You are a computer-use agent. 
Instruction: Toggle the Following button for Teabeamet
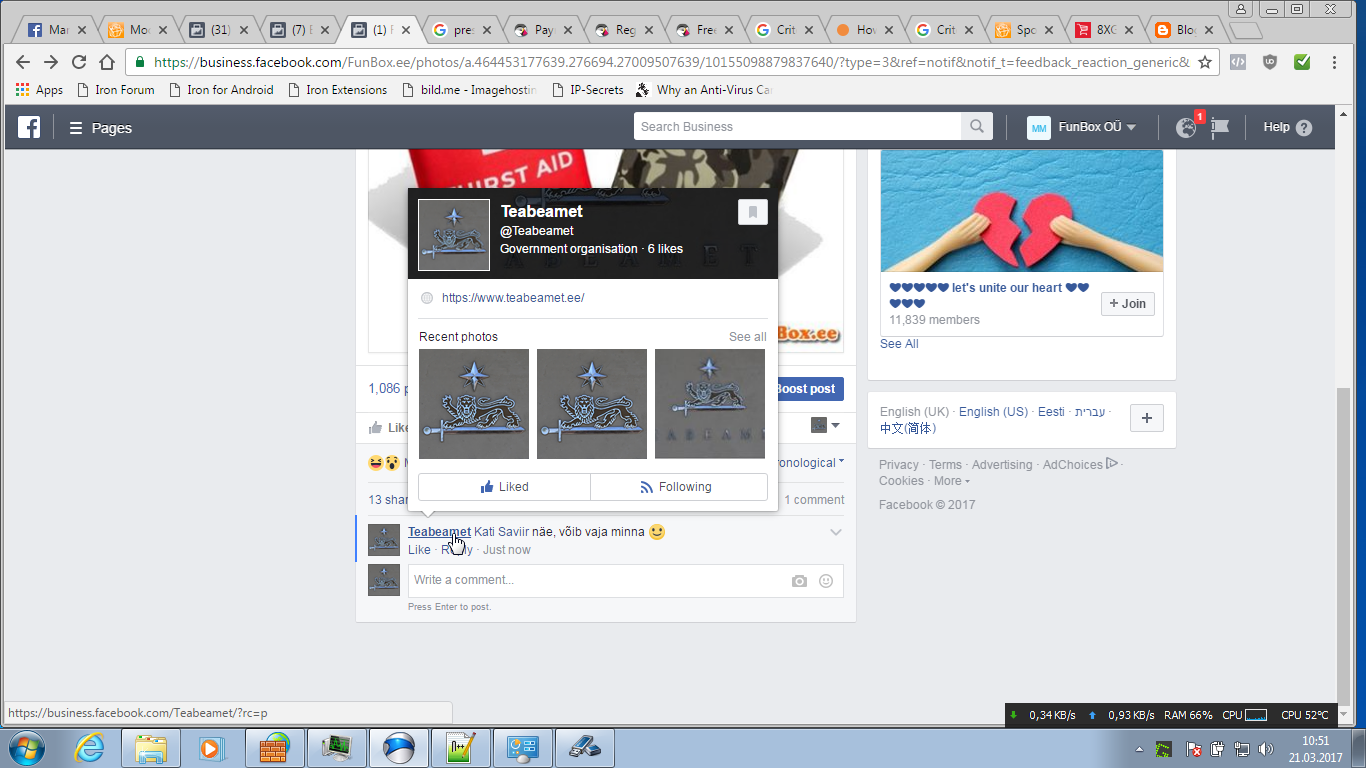click(679, 487)
